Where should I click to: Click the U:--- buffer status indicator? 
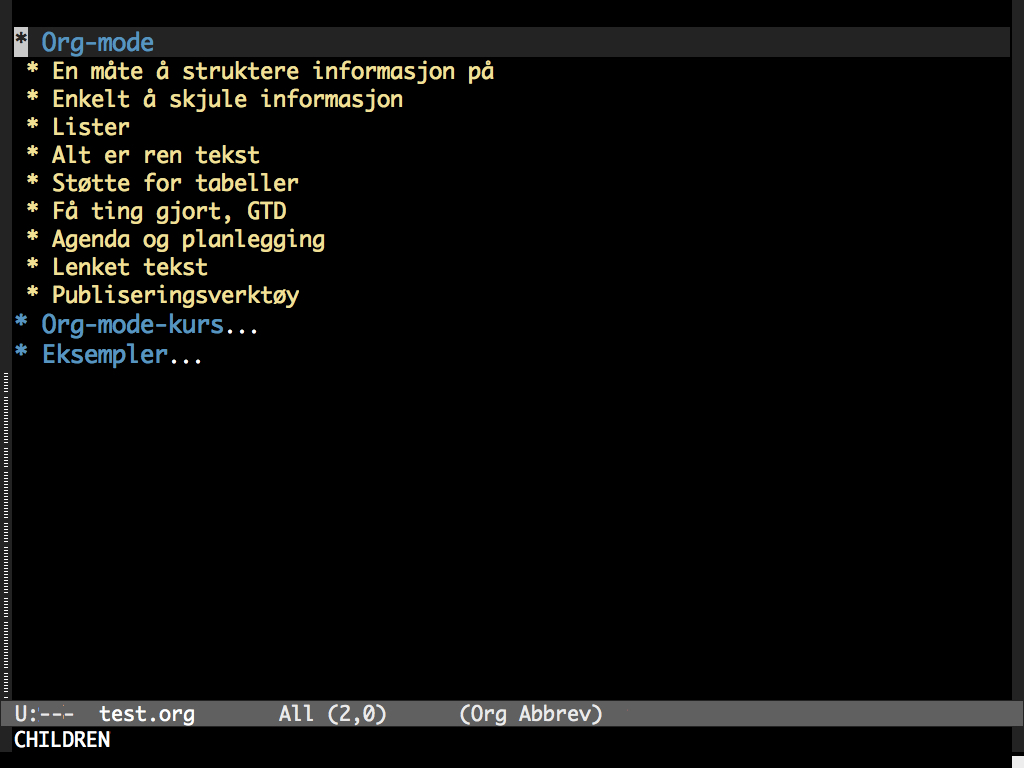tap(44, 714)
